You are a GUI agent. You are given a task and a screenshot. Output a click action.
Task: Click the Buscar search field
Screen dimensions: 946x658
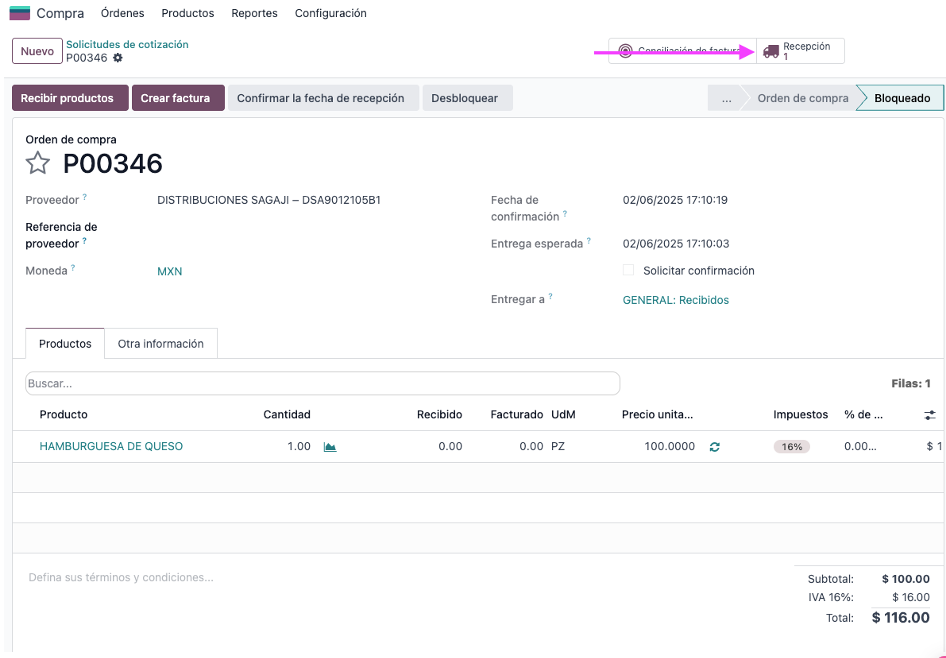[322, 384]
